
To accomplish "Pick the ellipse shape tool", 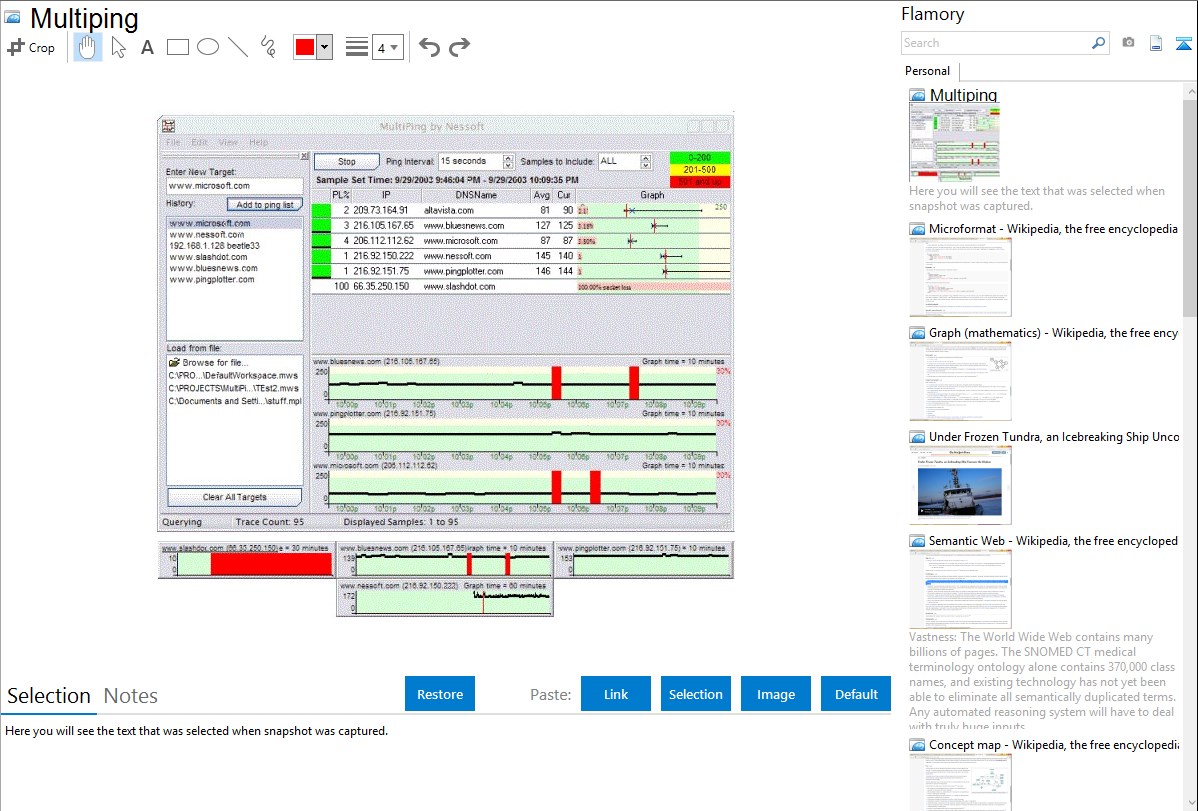I will tap(208, 47).
